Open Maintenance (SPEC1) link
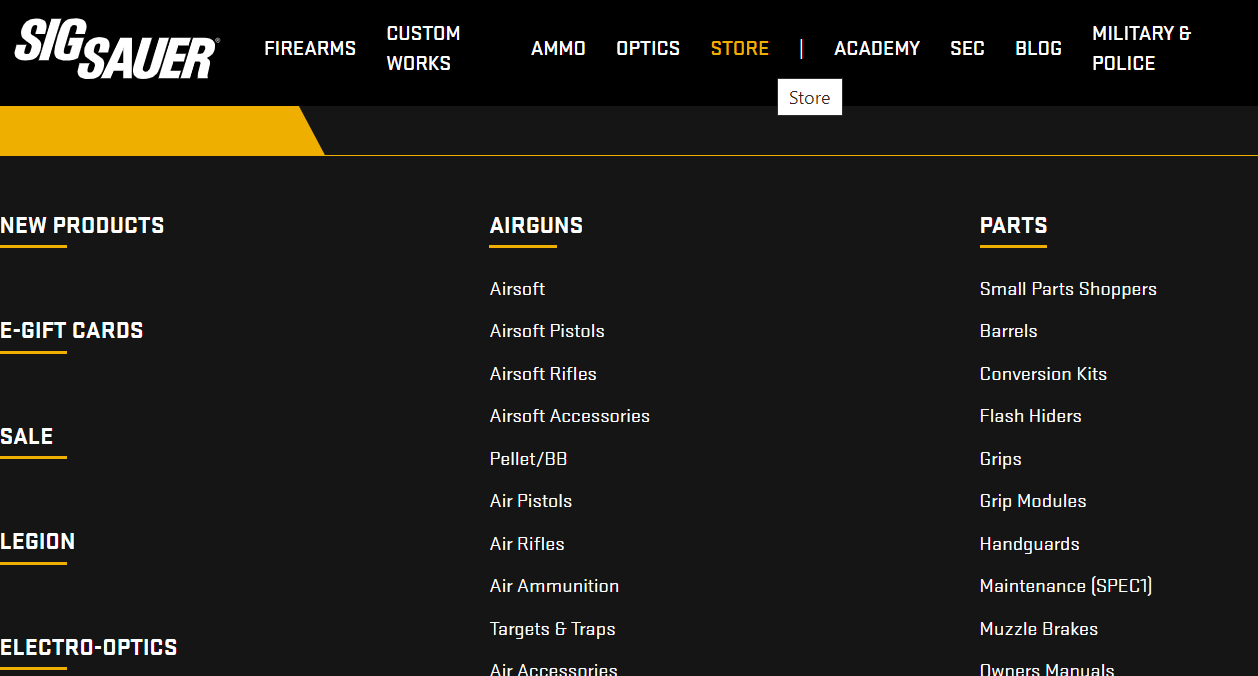Viewport: 1258px width, 676px height. pos(1066,586)
